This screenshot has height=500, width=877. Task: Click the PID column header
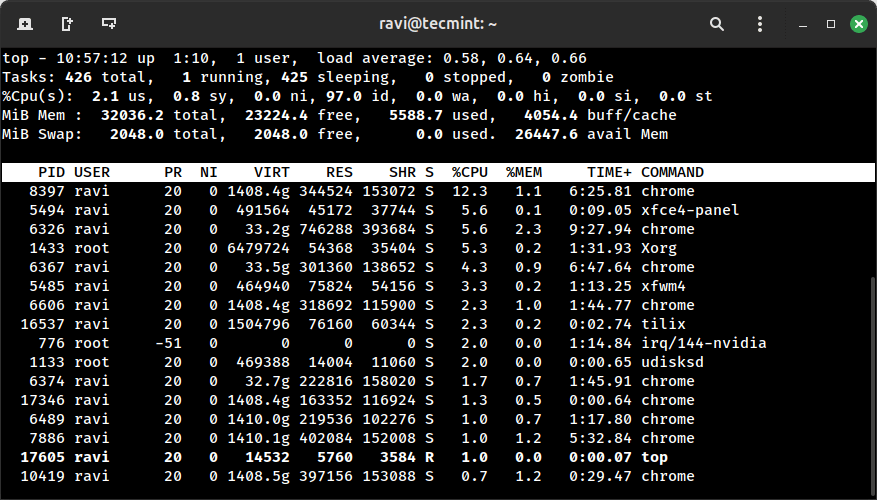[50, 172]
